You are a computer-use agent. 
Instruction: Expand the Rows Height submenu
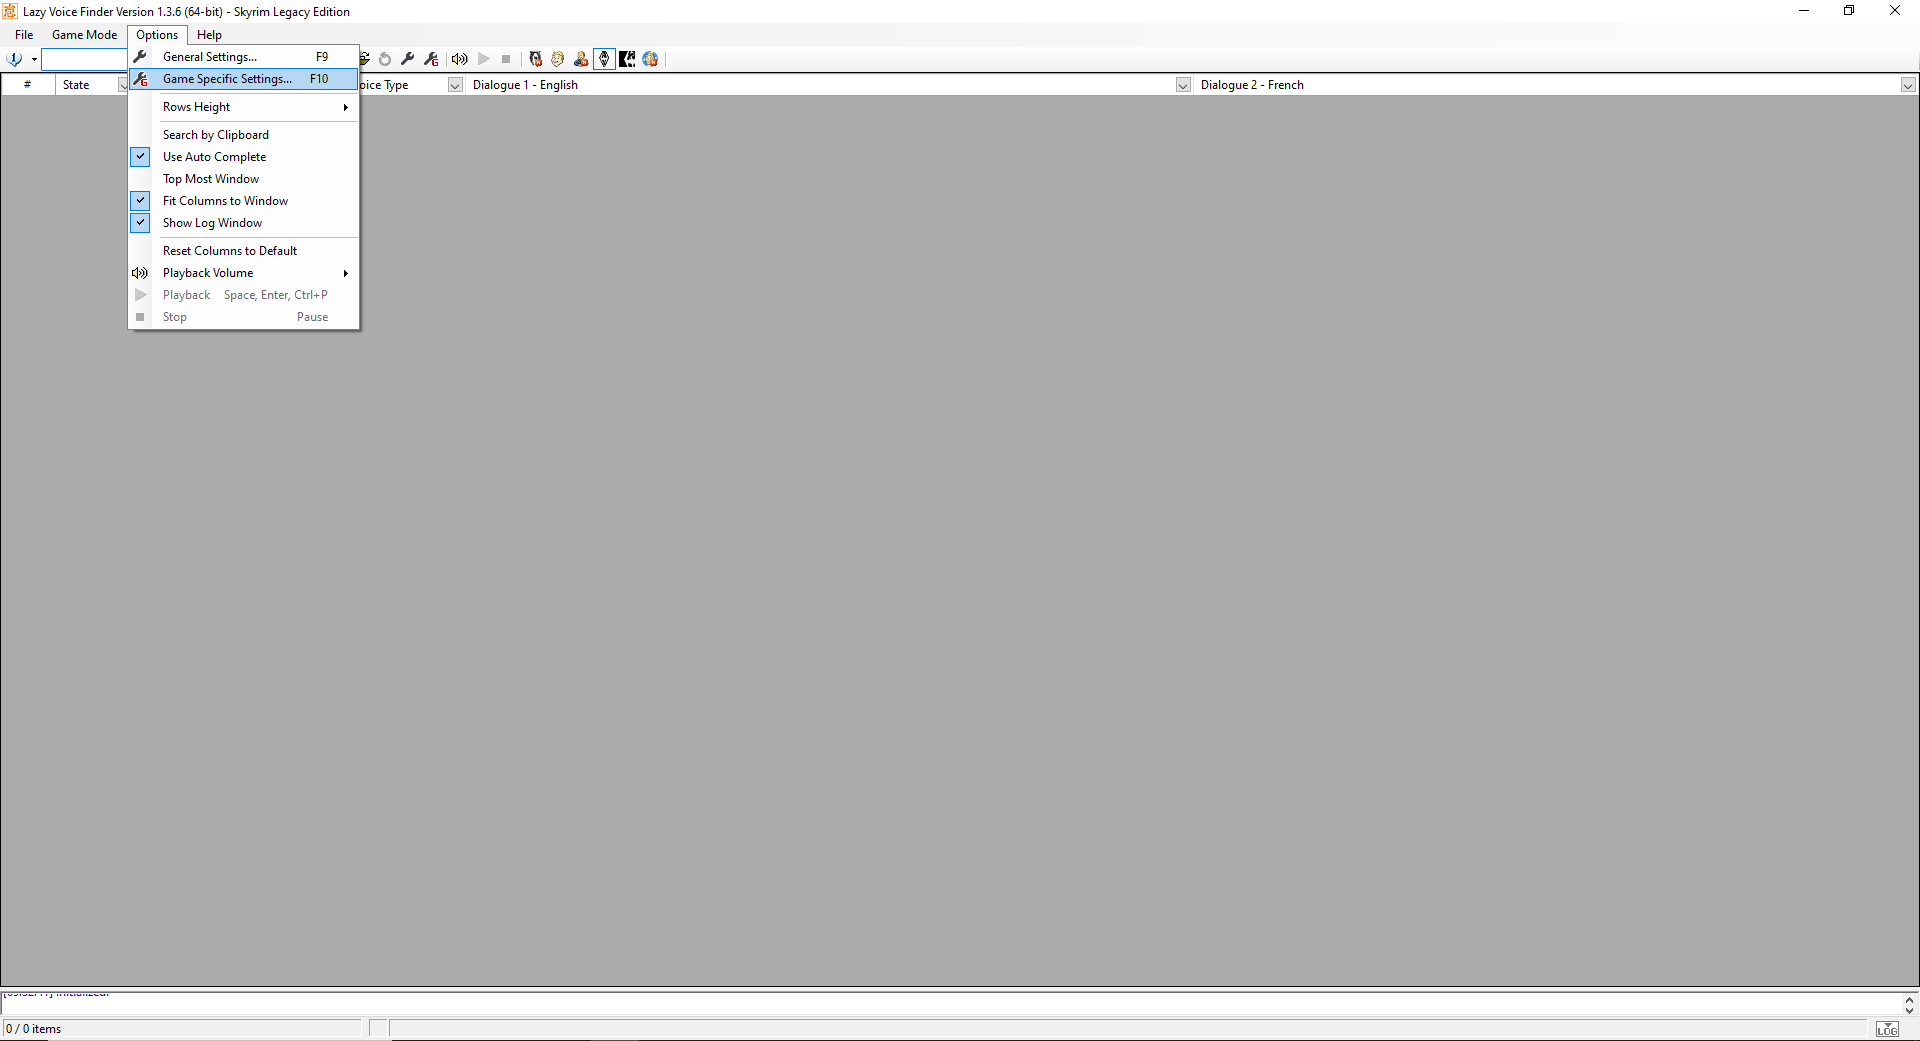click(x=244, y=107)
